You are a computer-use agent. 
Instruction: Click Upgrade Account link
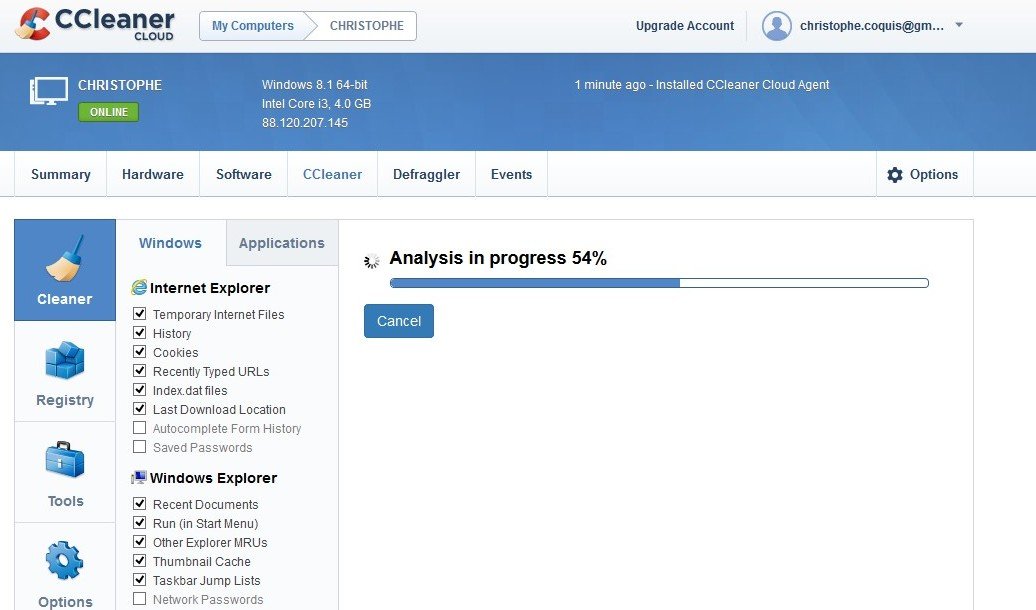pyautogui.click(x=684, y=26)
